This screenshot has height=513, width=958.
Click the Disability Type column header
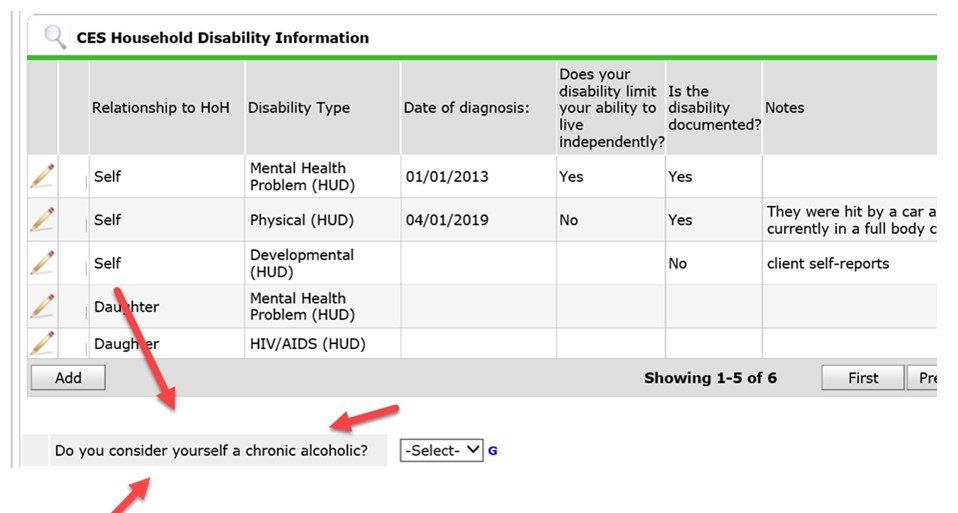coord(299,108)
